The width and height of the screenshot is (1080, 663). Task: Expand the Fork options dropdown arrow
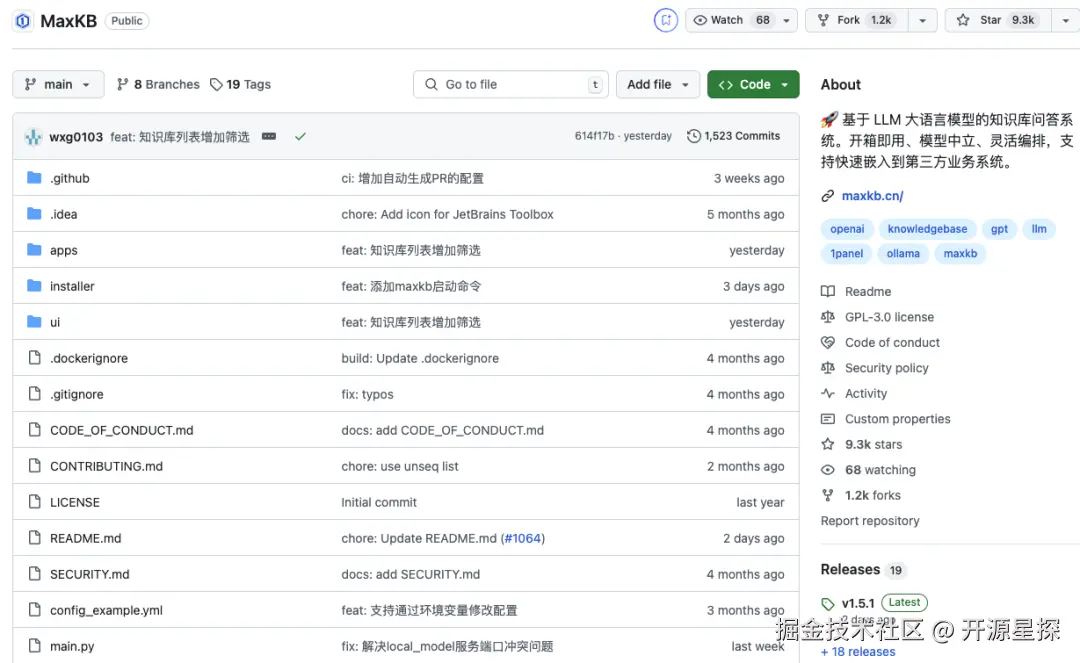tap(922, 20)
